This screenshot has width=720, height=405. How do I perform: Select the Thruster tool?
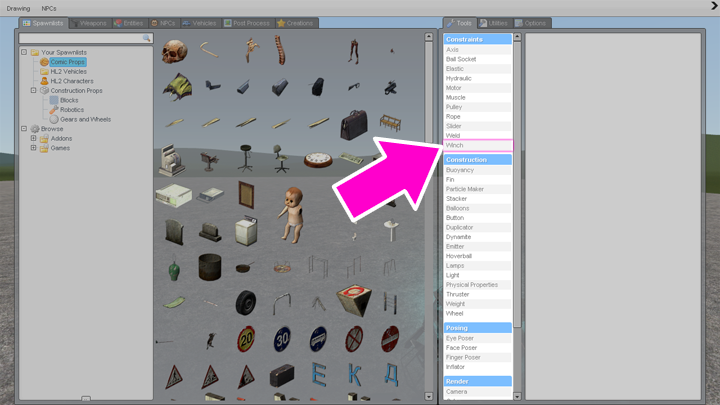[x=478, y=294]
